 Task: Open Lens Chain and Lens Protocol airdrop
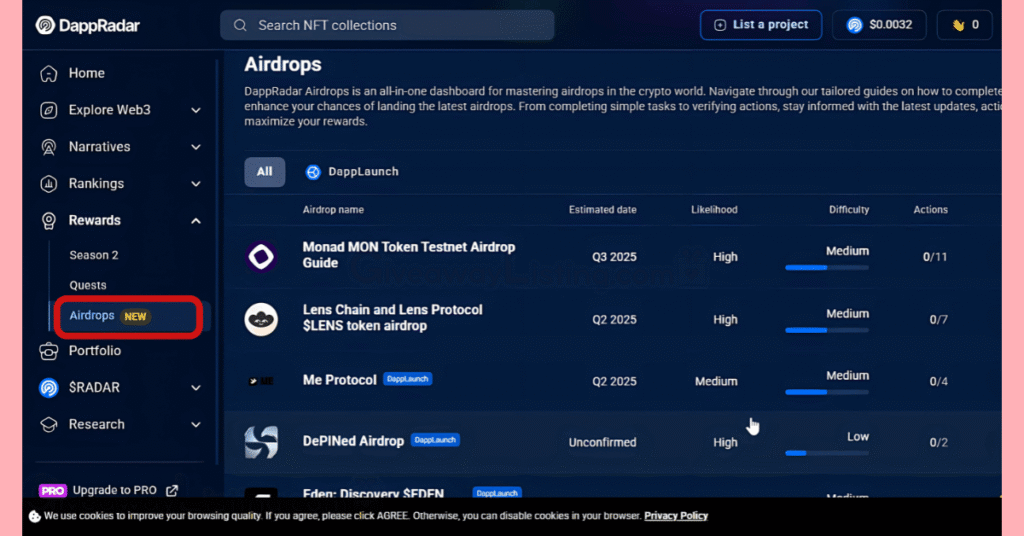click(392, 318)
